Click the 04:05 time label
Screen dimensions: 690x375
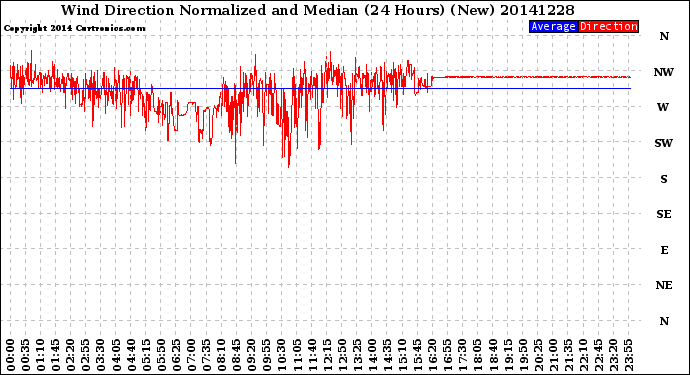[x=116, y=355]
